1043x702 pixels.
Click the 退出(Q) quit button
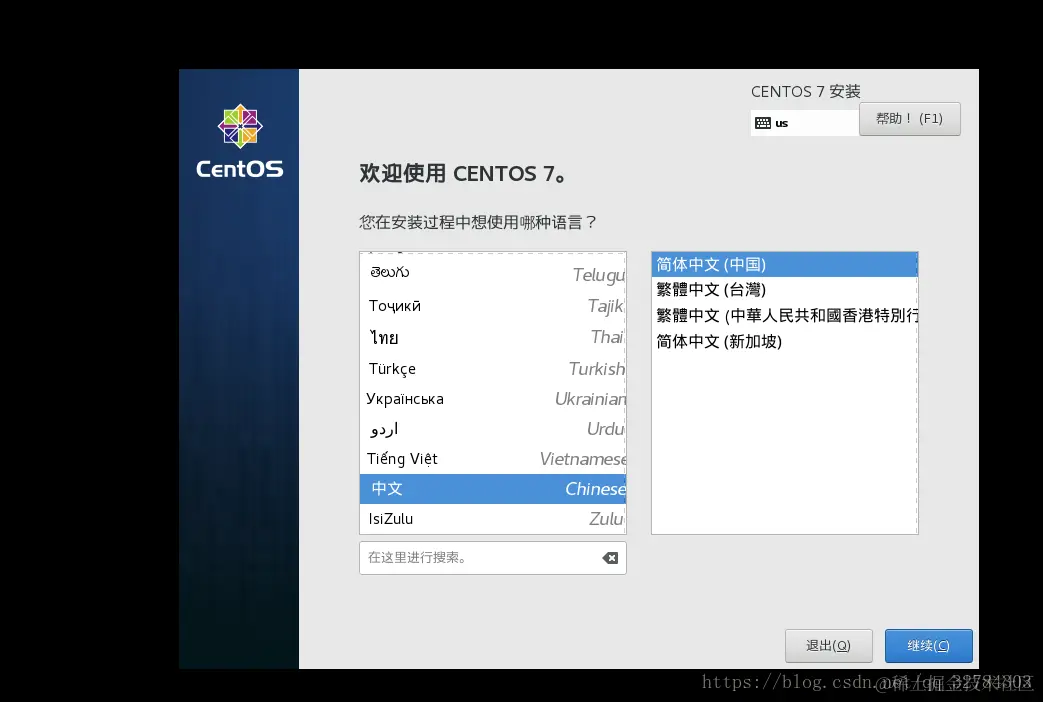coord(828,645)
